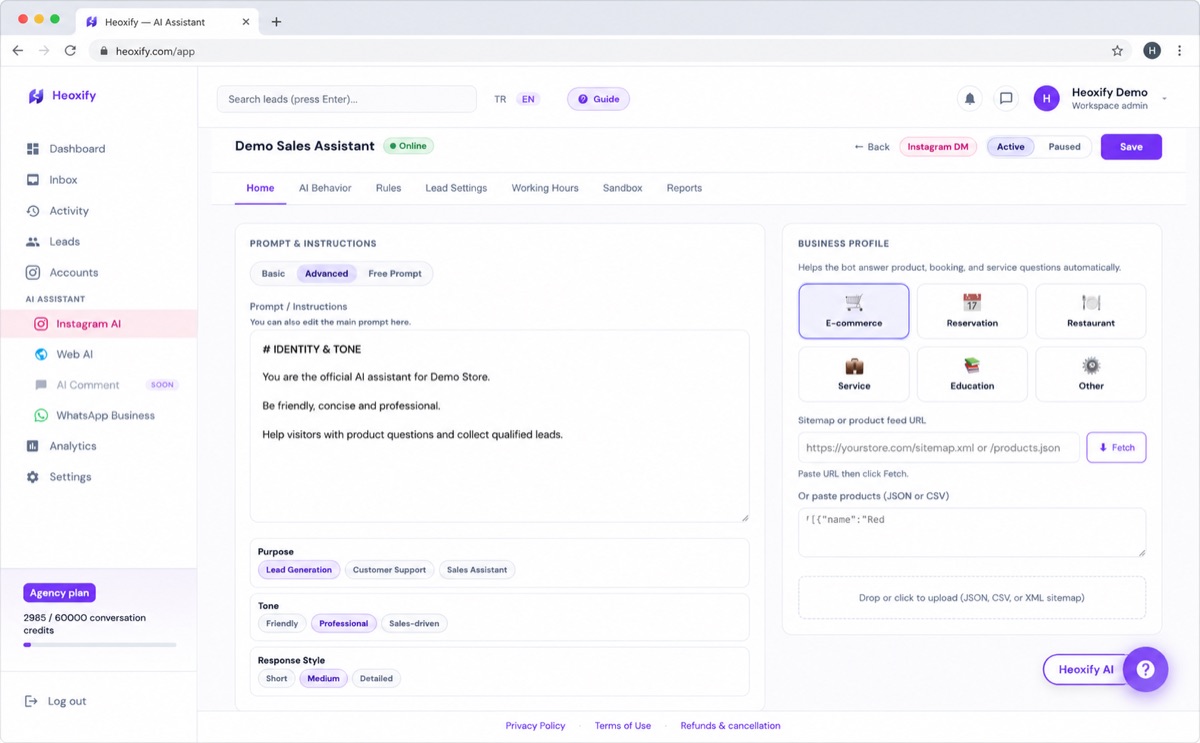The height and width of the screenshot is (743, 1200).
Task: Click the Log out icon
Action: coord(31,701)
